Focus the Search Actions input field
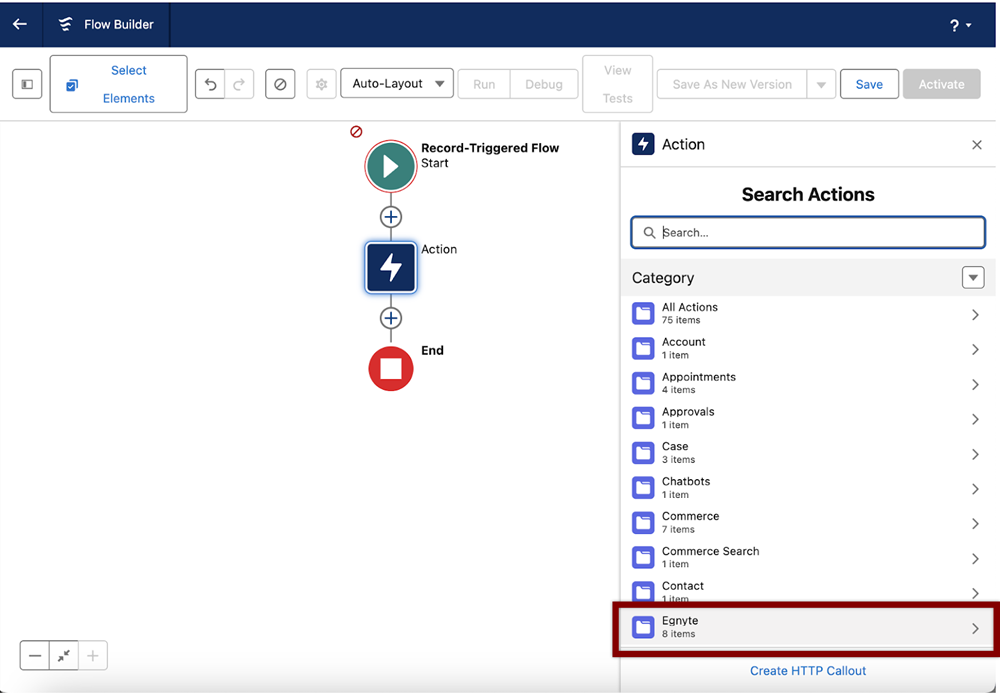The height and width of the screenshot is (694, 1000). (x=808, y=233)
